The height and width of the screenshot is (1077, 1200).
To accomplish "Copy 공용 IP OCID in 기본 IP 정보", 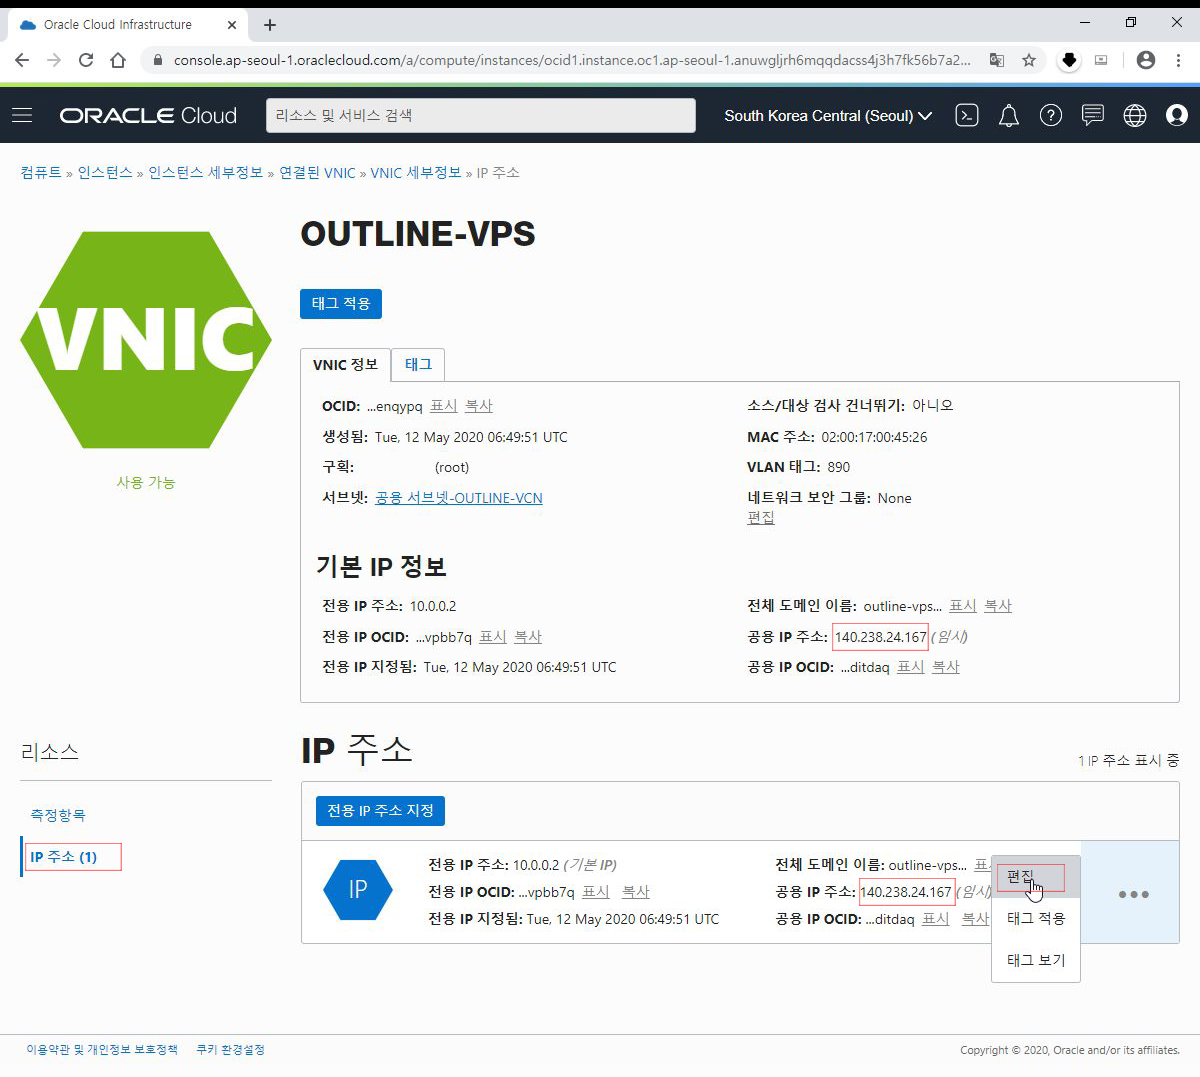I will (x=946, y=667).
